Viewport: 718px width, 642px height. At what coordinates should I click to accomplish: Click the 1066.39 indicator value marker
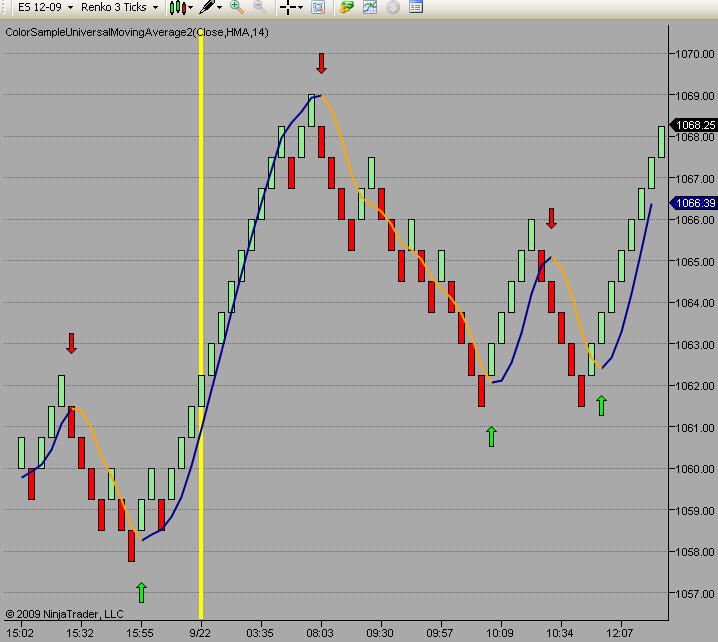click(694, 203)
